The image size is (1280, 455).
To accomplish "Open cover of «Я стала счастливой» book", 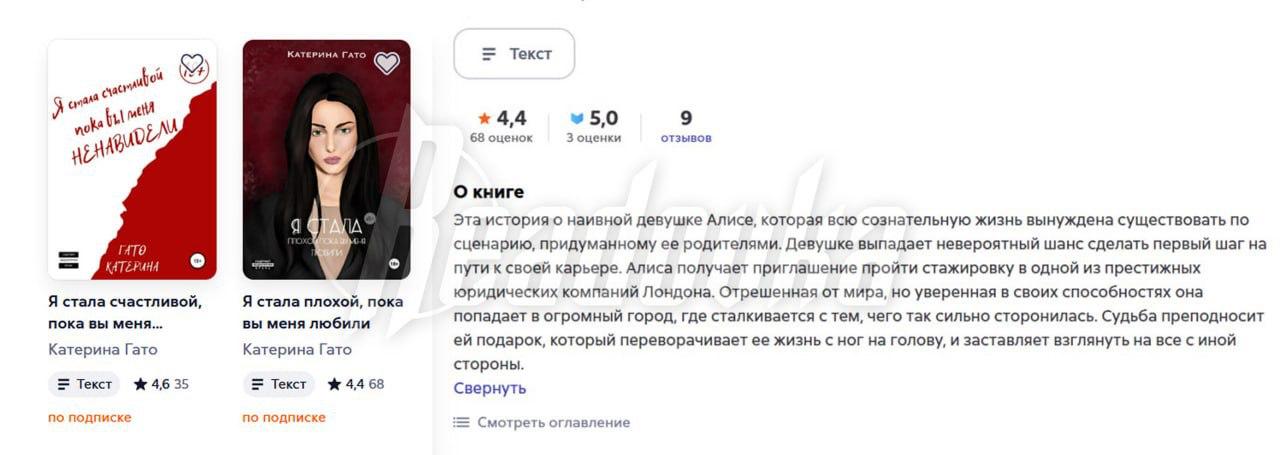I will (x=132, y=160).
